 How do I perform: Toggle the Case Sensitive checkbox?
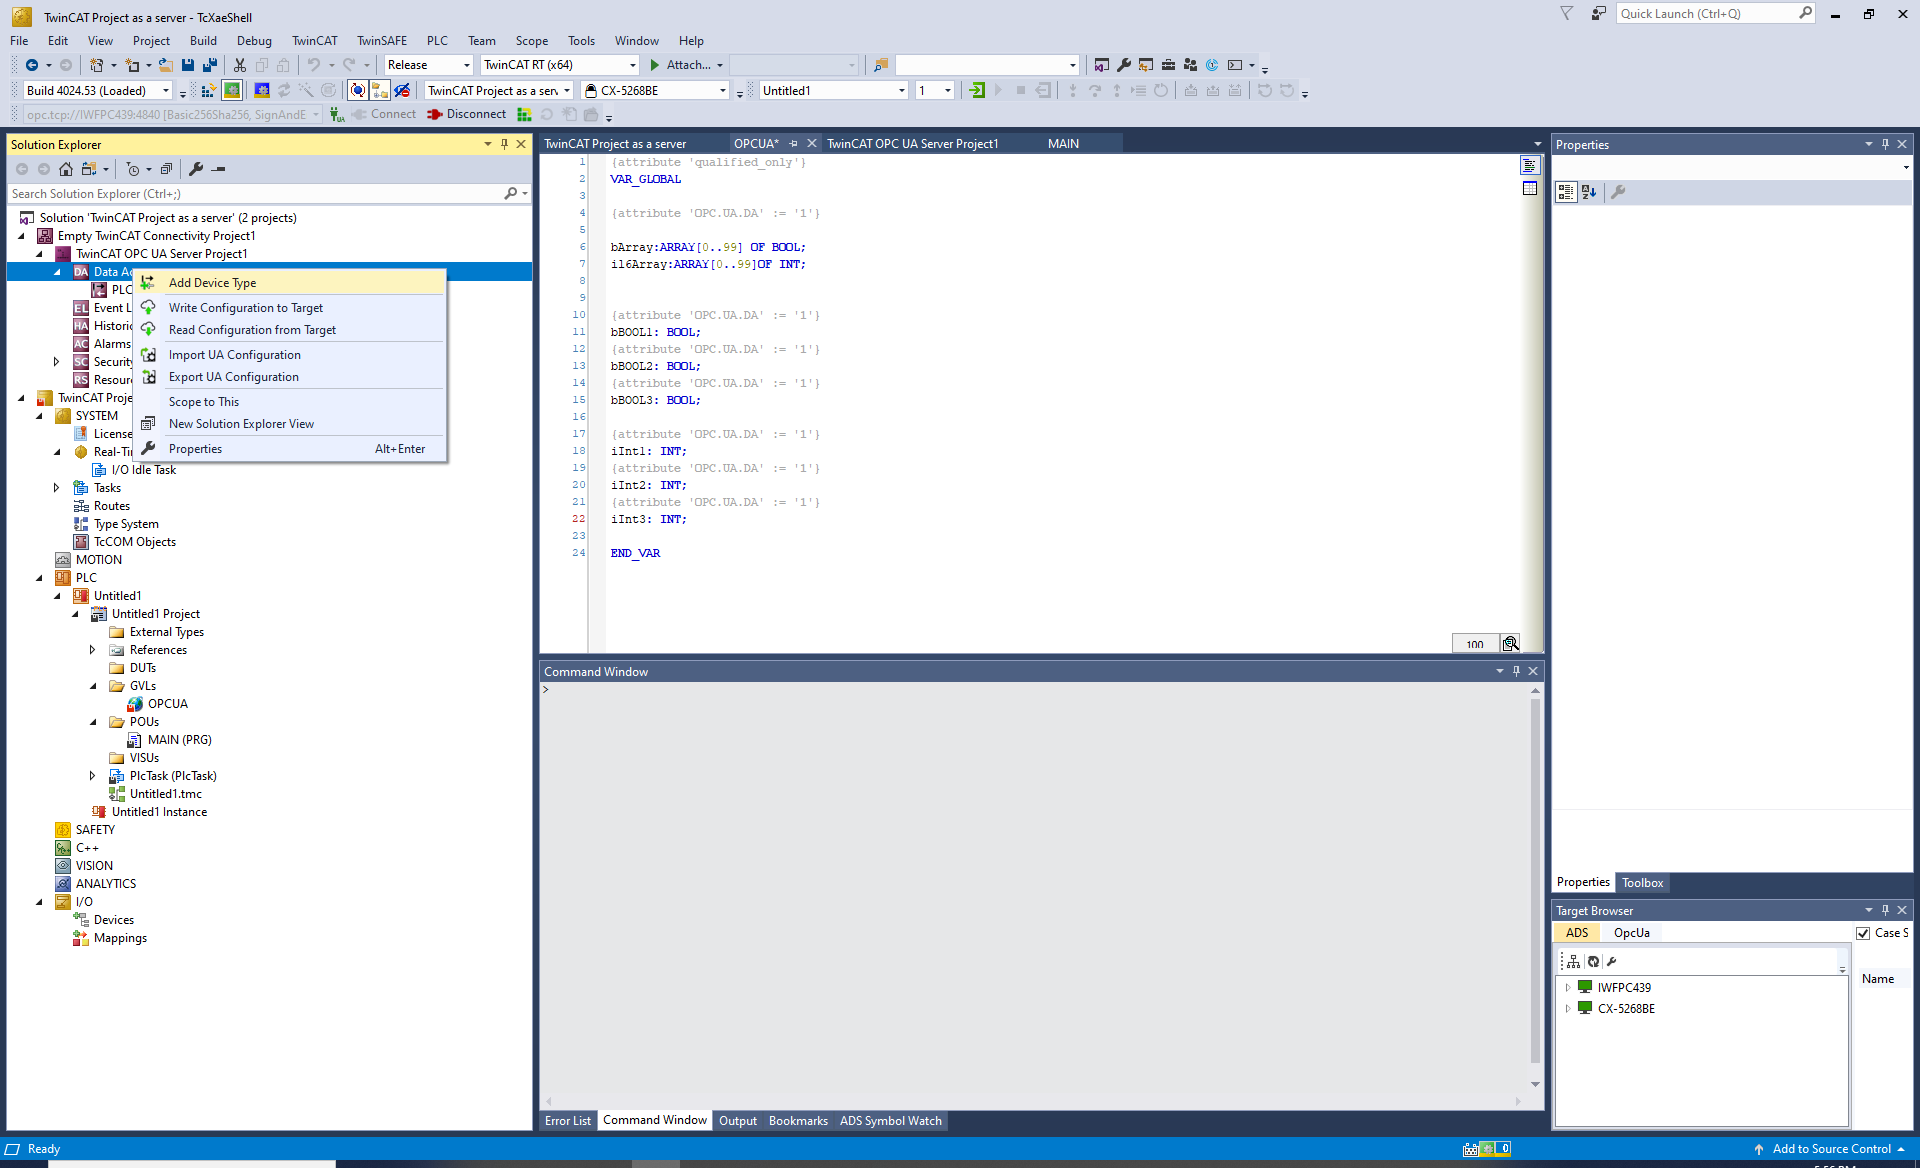tap(1863, 933)
